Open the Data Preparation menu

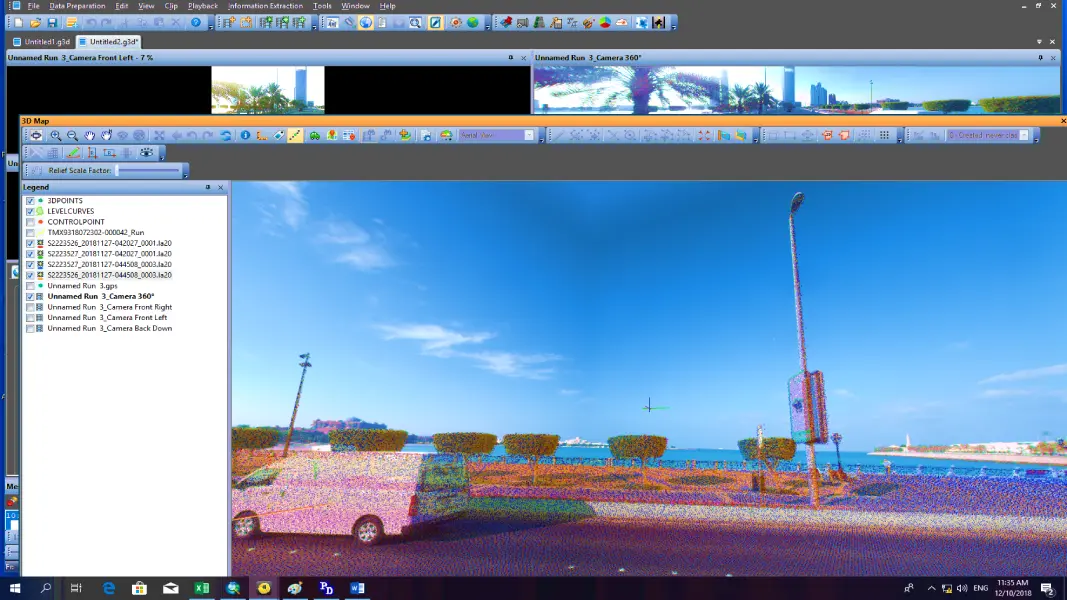[77, 6]
